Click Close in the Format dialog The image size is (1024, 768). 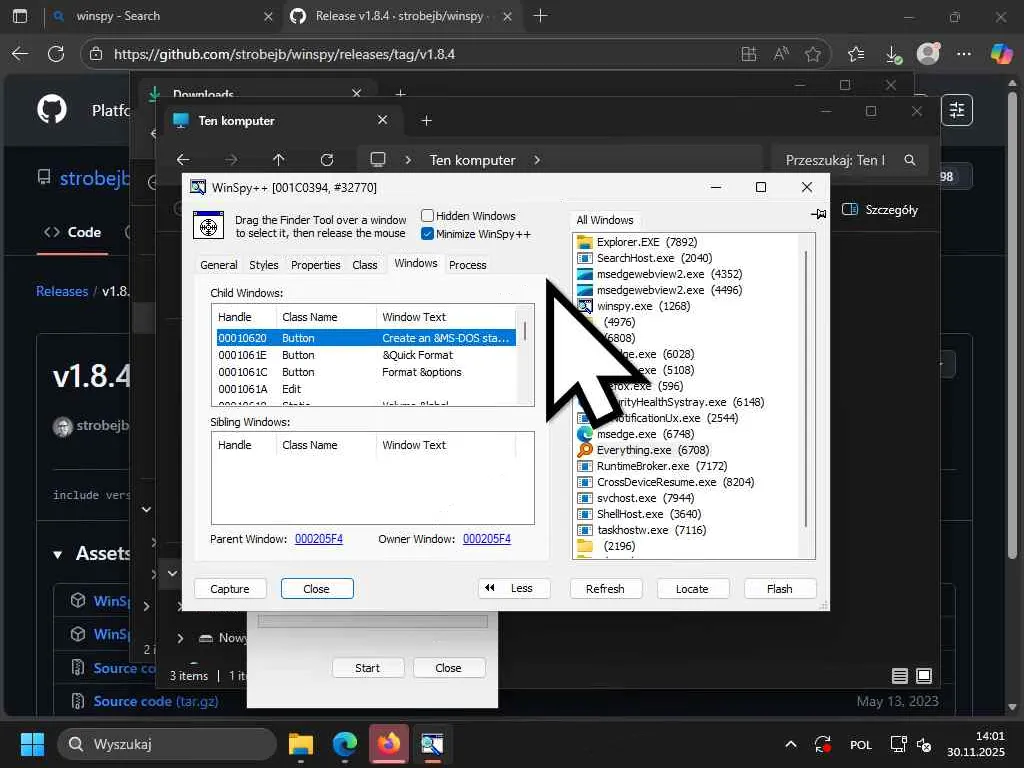449,667
